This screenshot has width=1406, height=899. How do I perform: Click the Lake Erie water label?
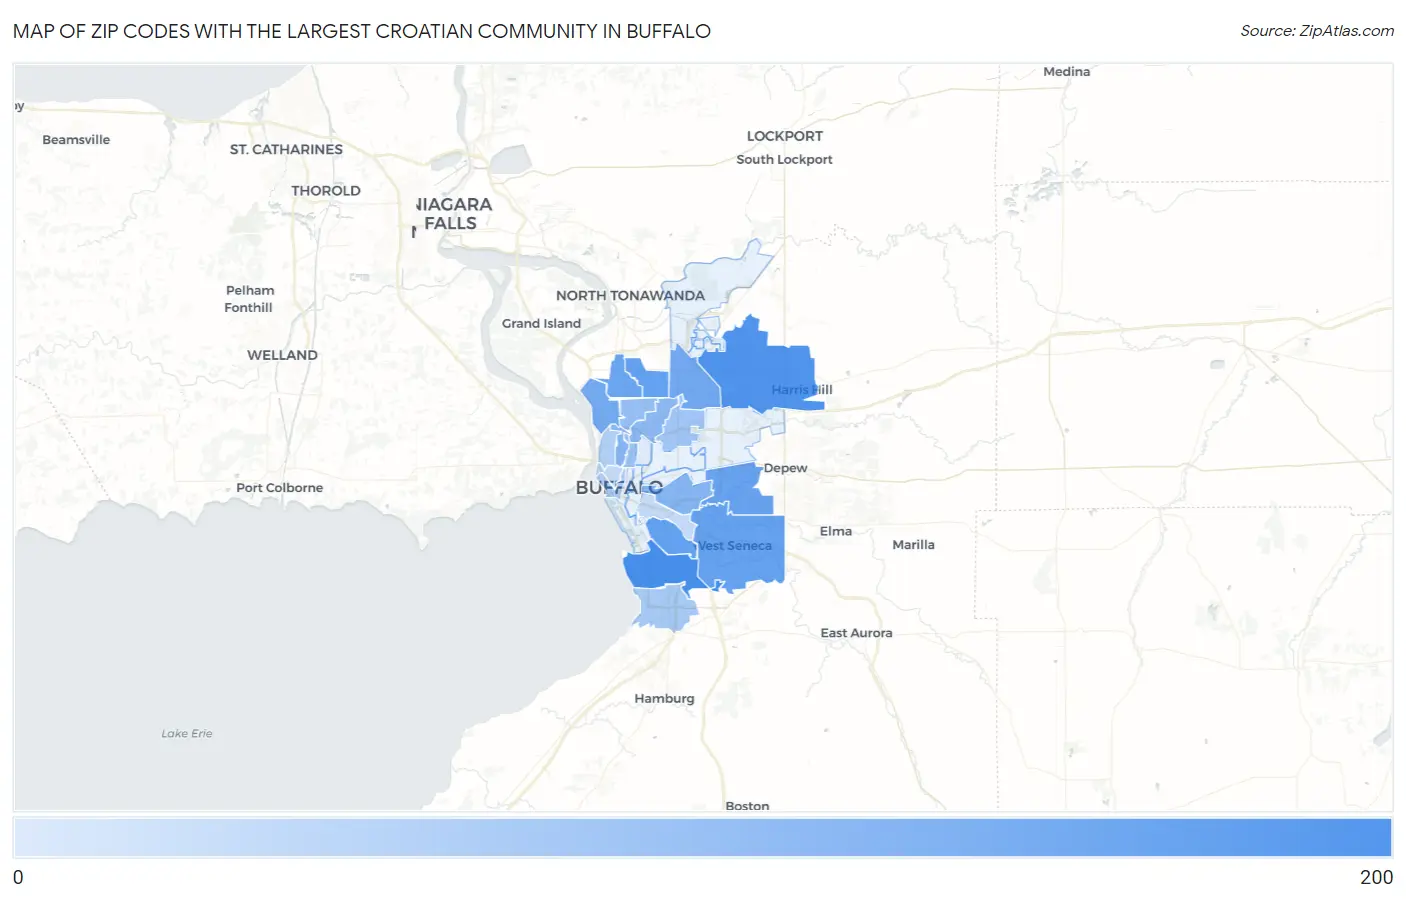pos(187,734)
